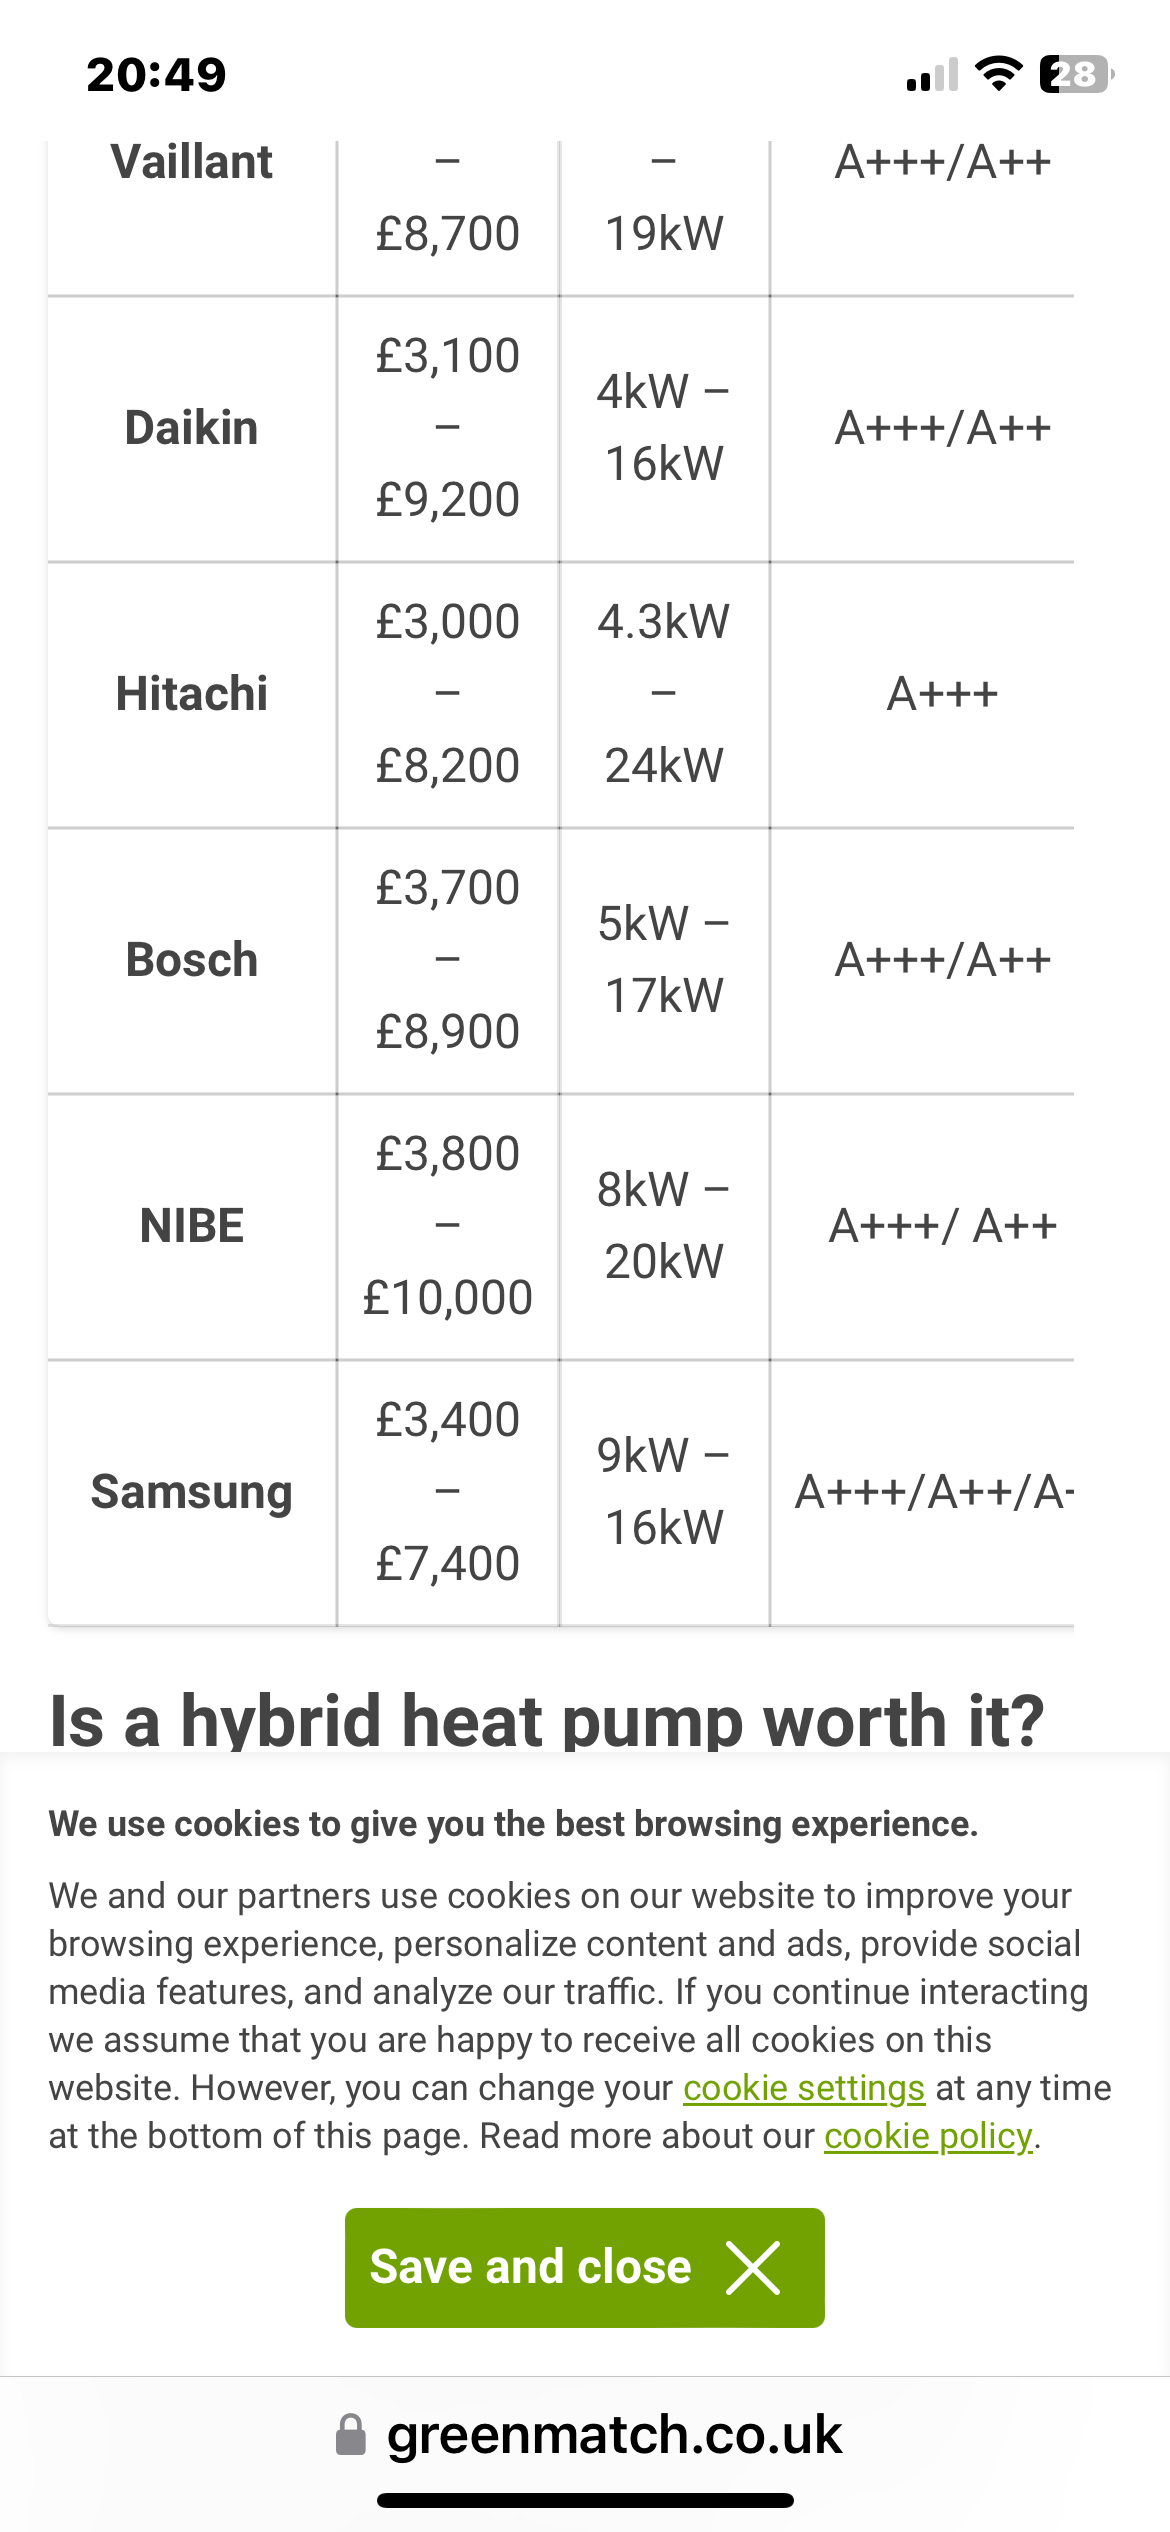1170x2532 pixels.
Task: Tap the 20:49 clock in status bar
Action: 156,75
